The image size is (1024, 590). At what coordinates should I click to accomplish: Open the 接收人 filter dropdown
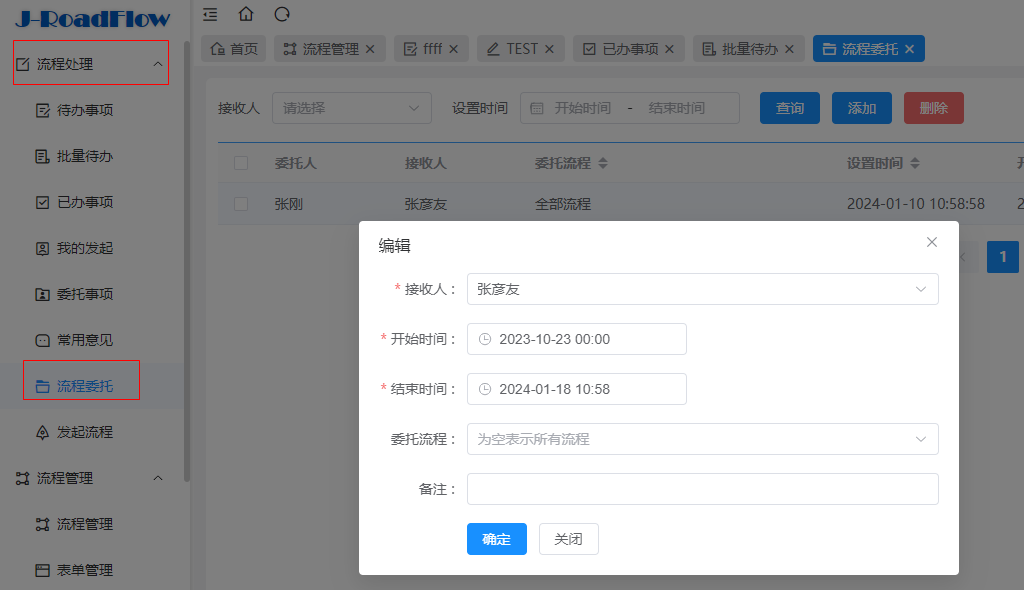pyautogui.click(x=352, y=108)
